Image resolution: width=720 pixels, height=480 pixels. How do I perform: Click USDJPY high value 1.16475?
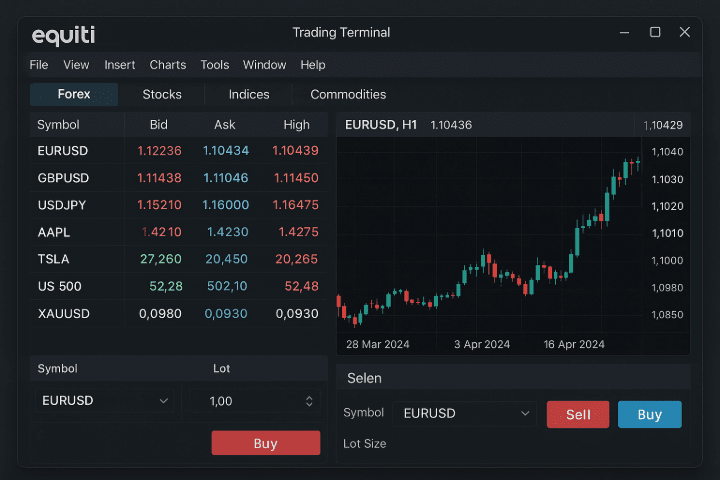296,205
